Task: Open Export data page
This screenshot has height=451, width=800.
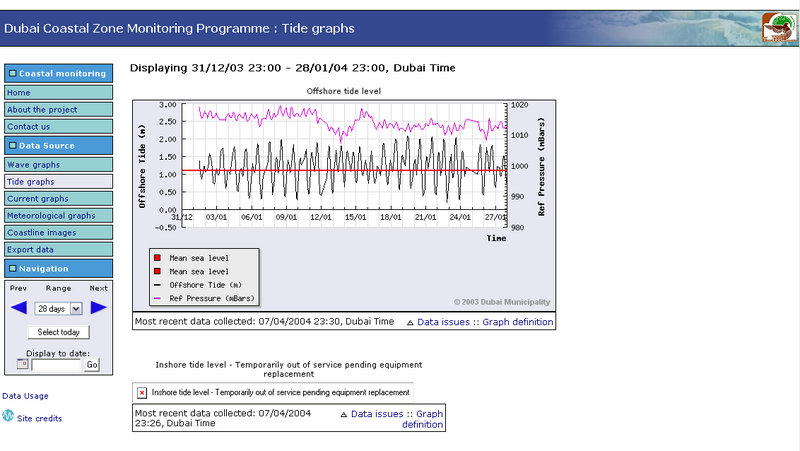Action: click(58, 249)
